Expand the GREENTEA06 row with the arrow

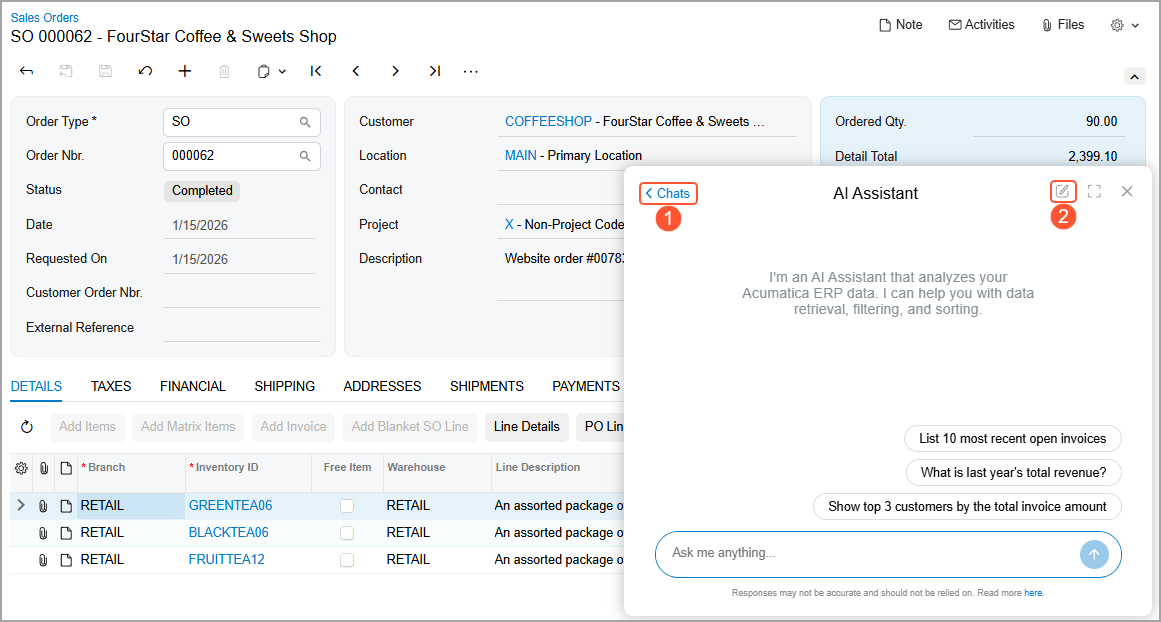click(21, 506)
